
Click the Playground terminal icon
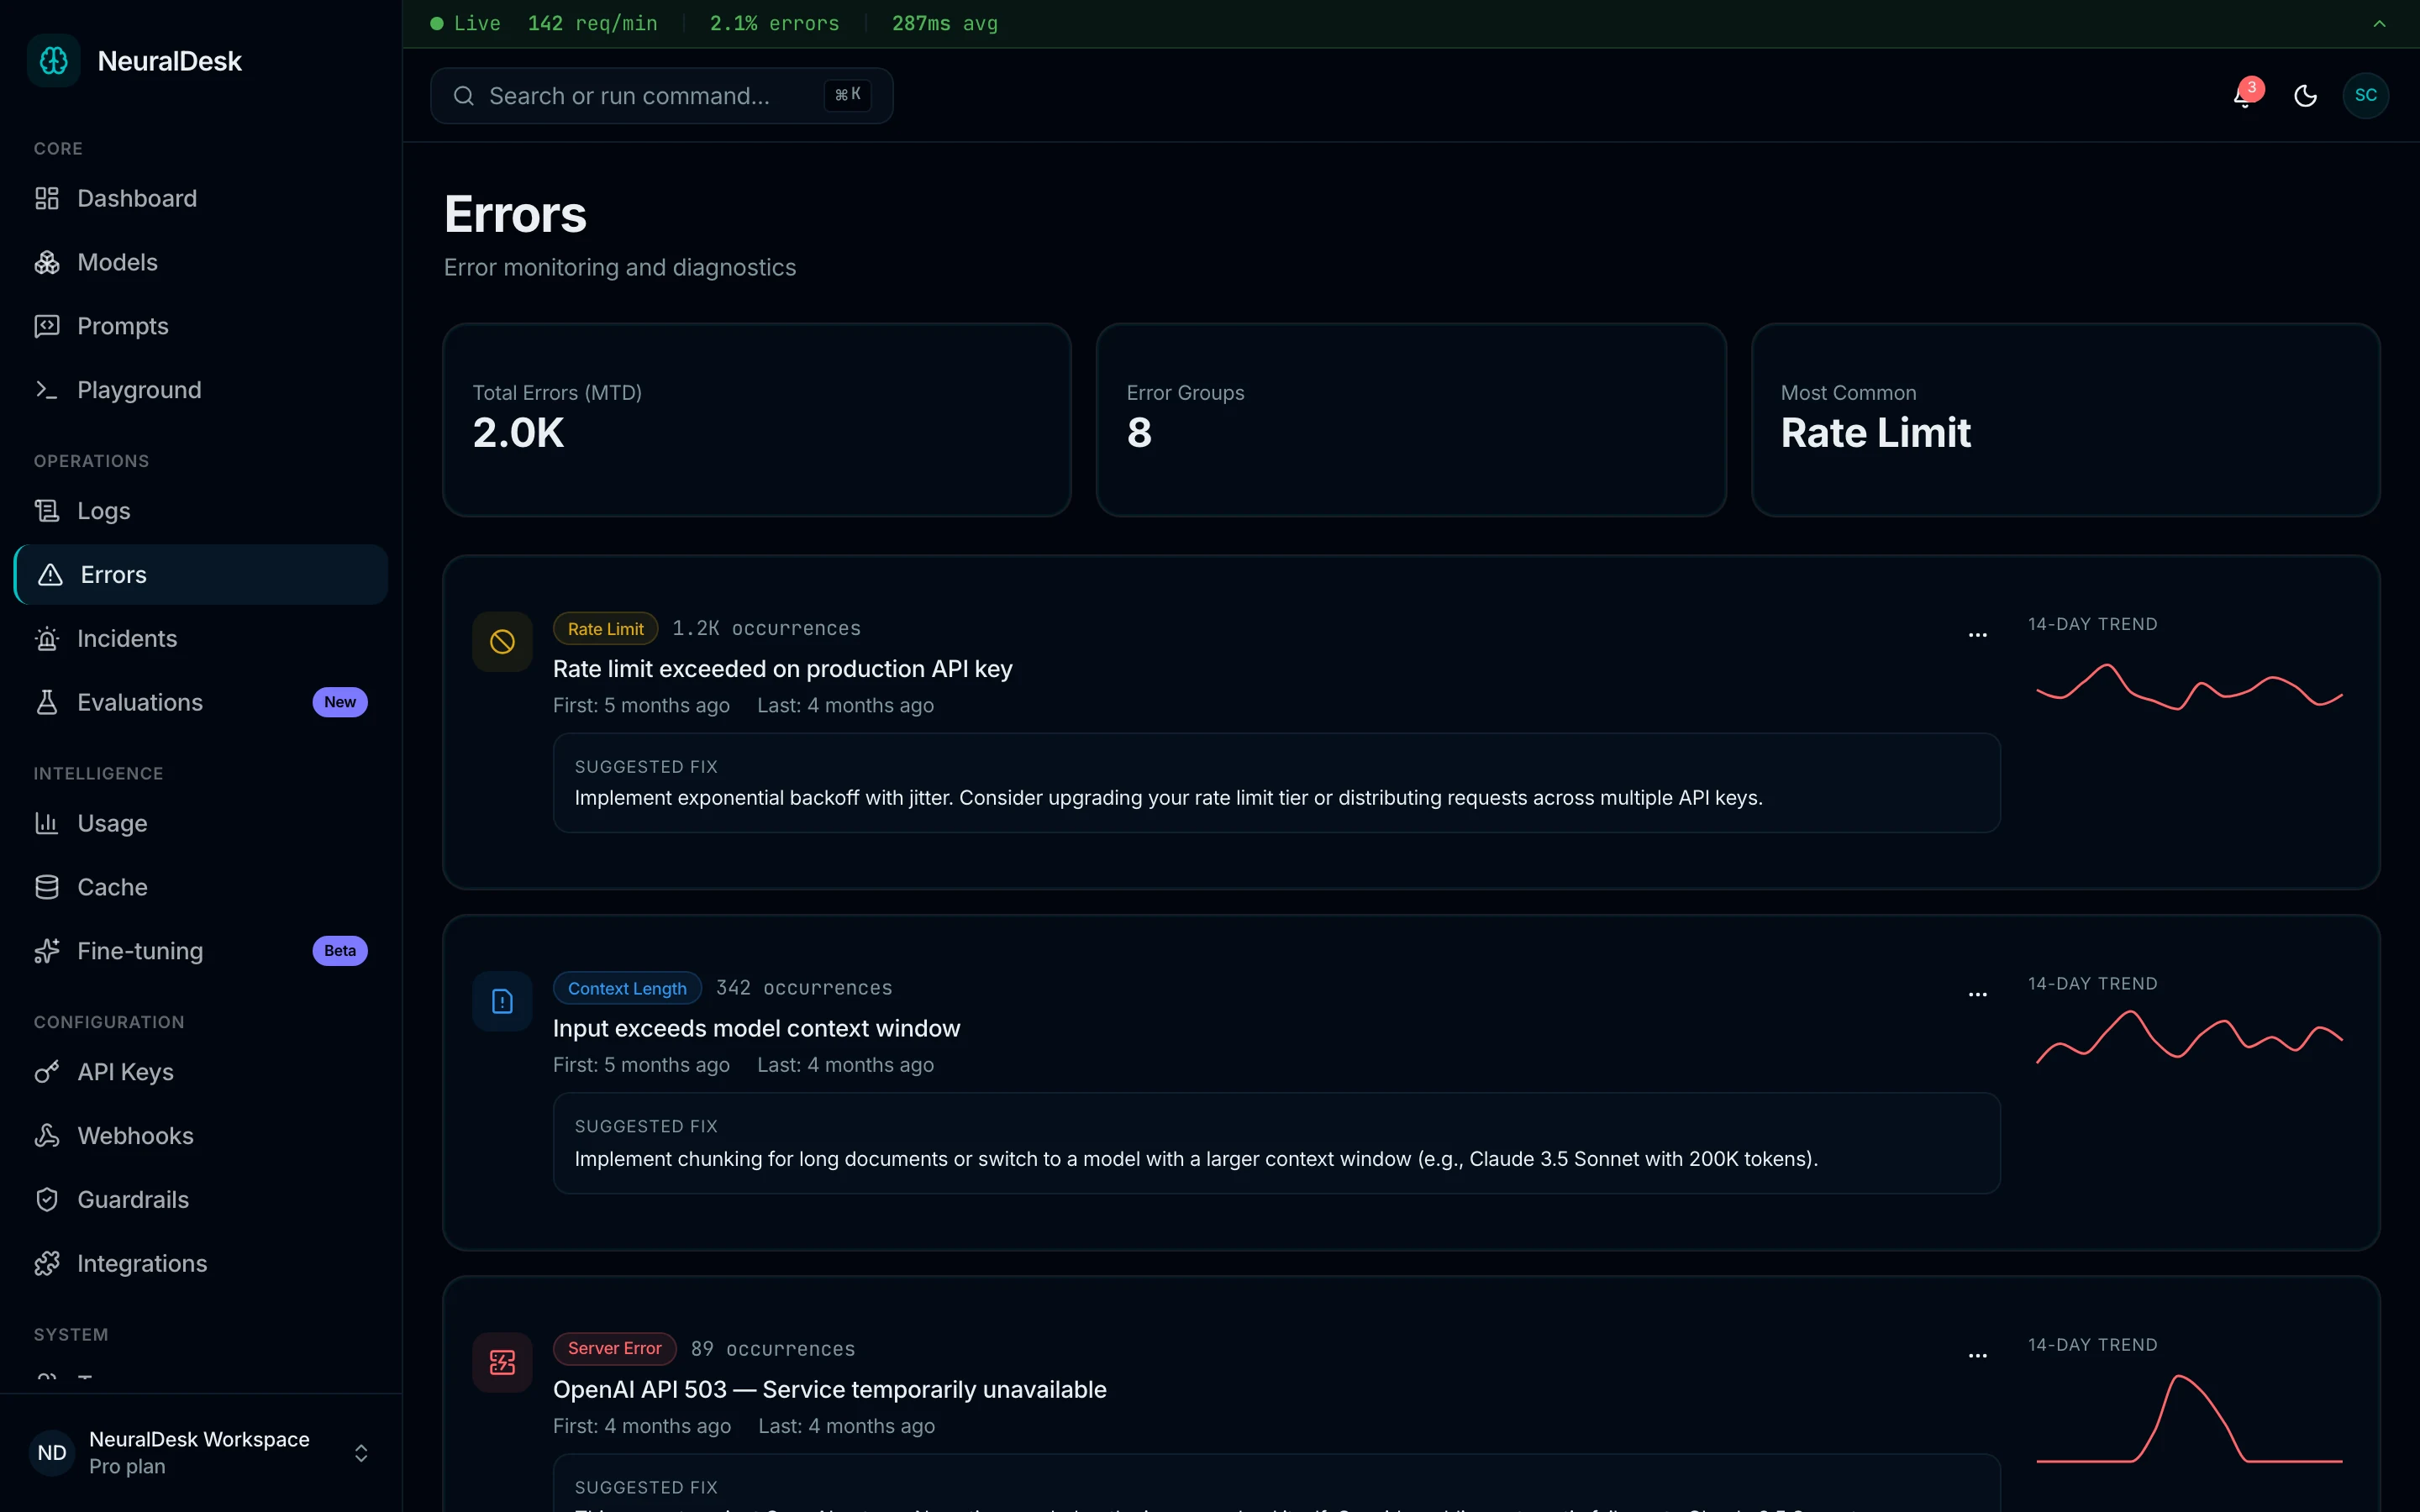tap(47, 390)
